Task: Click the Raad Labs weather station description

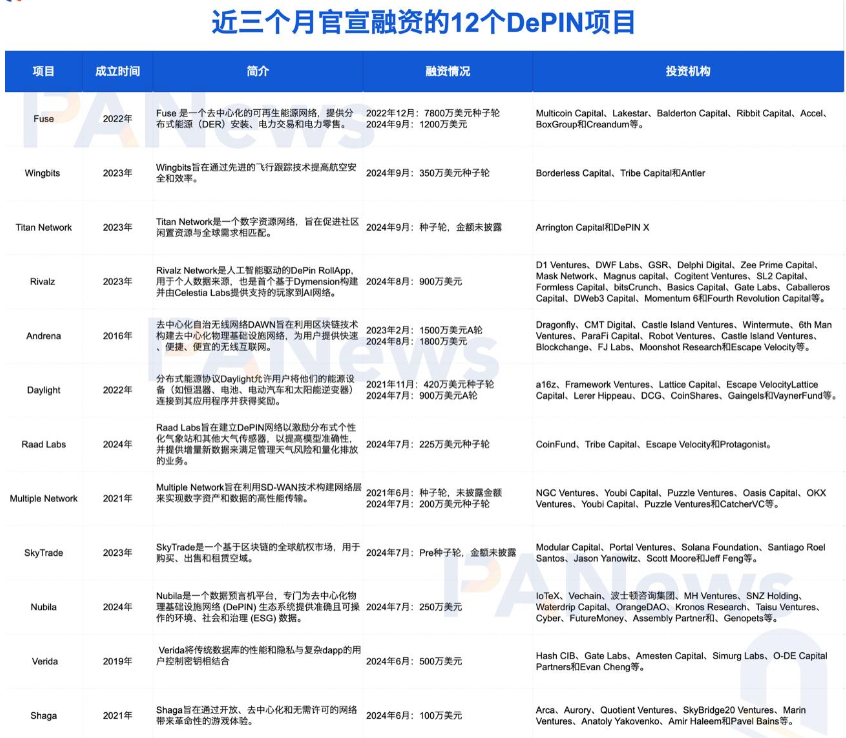Action: click(257, 445)
